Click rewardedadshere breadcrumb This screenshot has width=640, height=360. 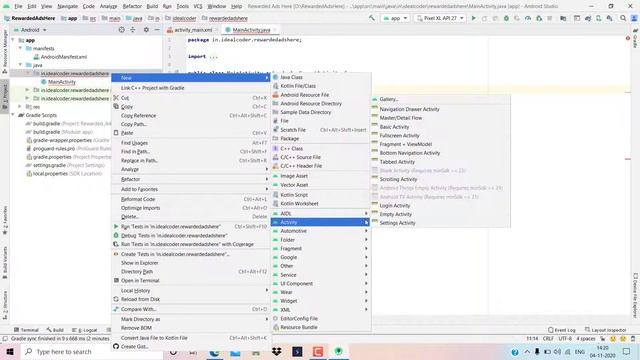click(228, 18)
